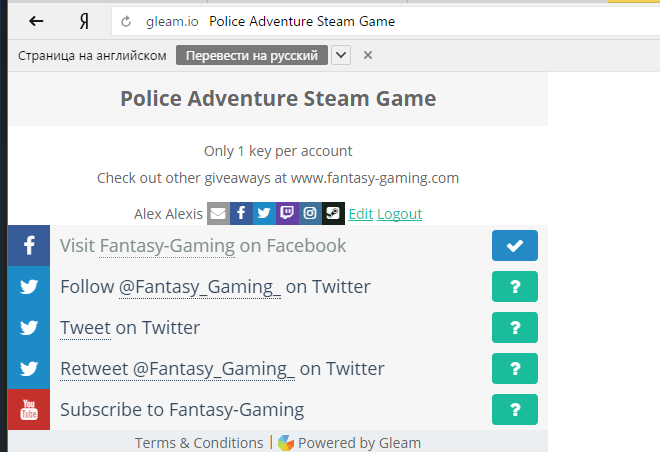
Task: Reload the page with the refresh icon
Action: (x=126, y=21)
